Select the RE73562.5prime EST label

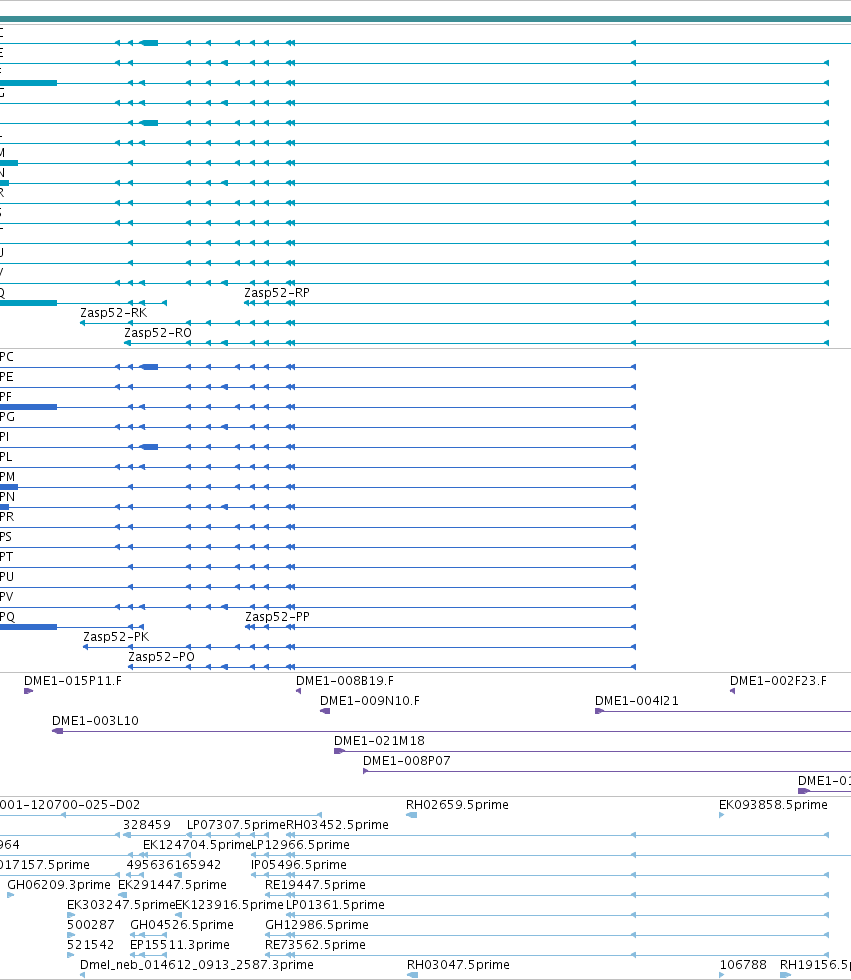click(315, 944)
